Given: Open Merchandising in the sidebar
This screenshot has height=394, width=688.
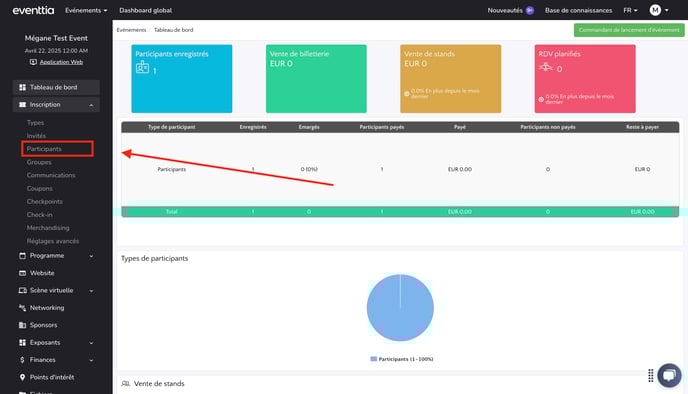Looking at the screenshot, I should point(48,228).
